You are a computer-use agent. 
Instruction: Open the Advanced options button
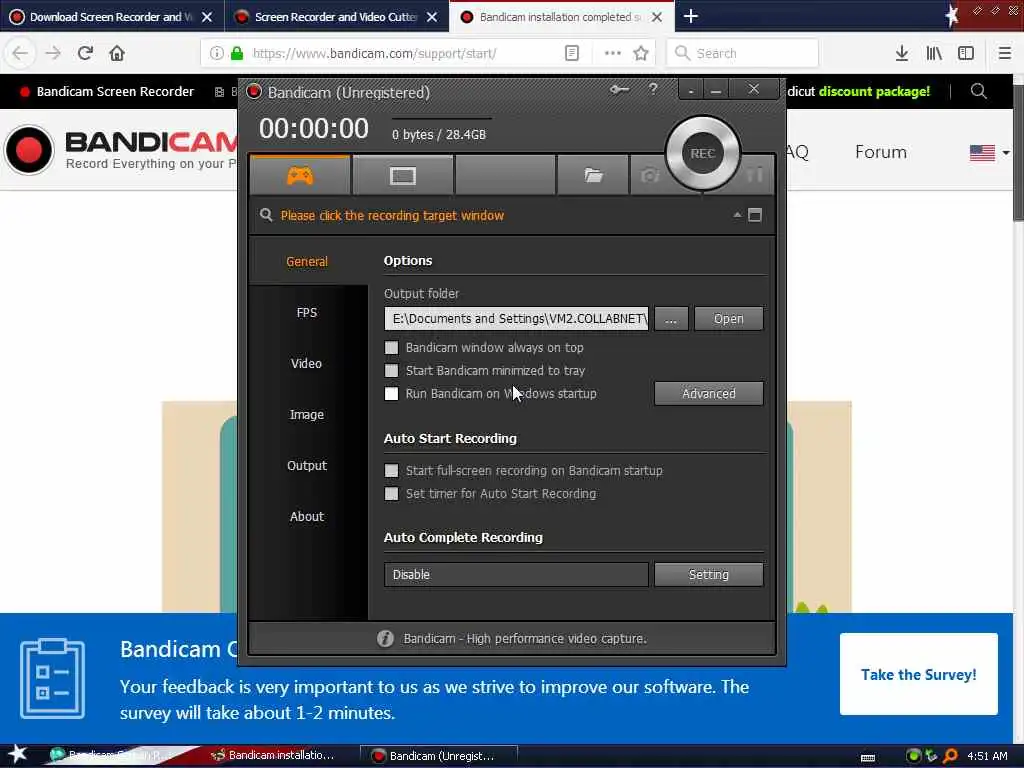pyautogui.click(x=709, y=393)
